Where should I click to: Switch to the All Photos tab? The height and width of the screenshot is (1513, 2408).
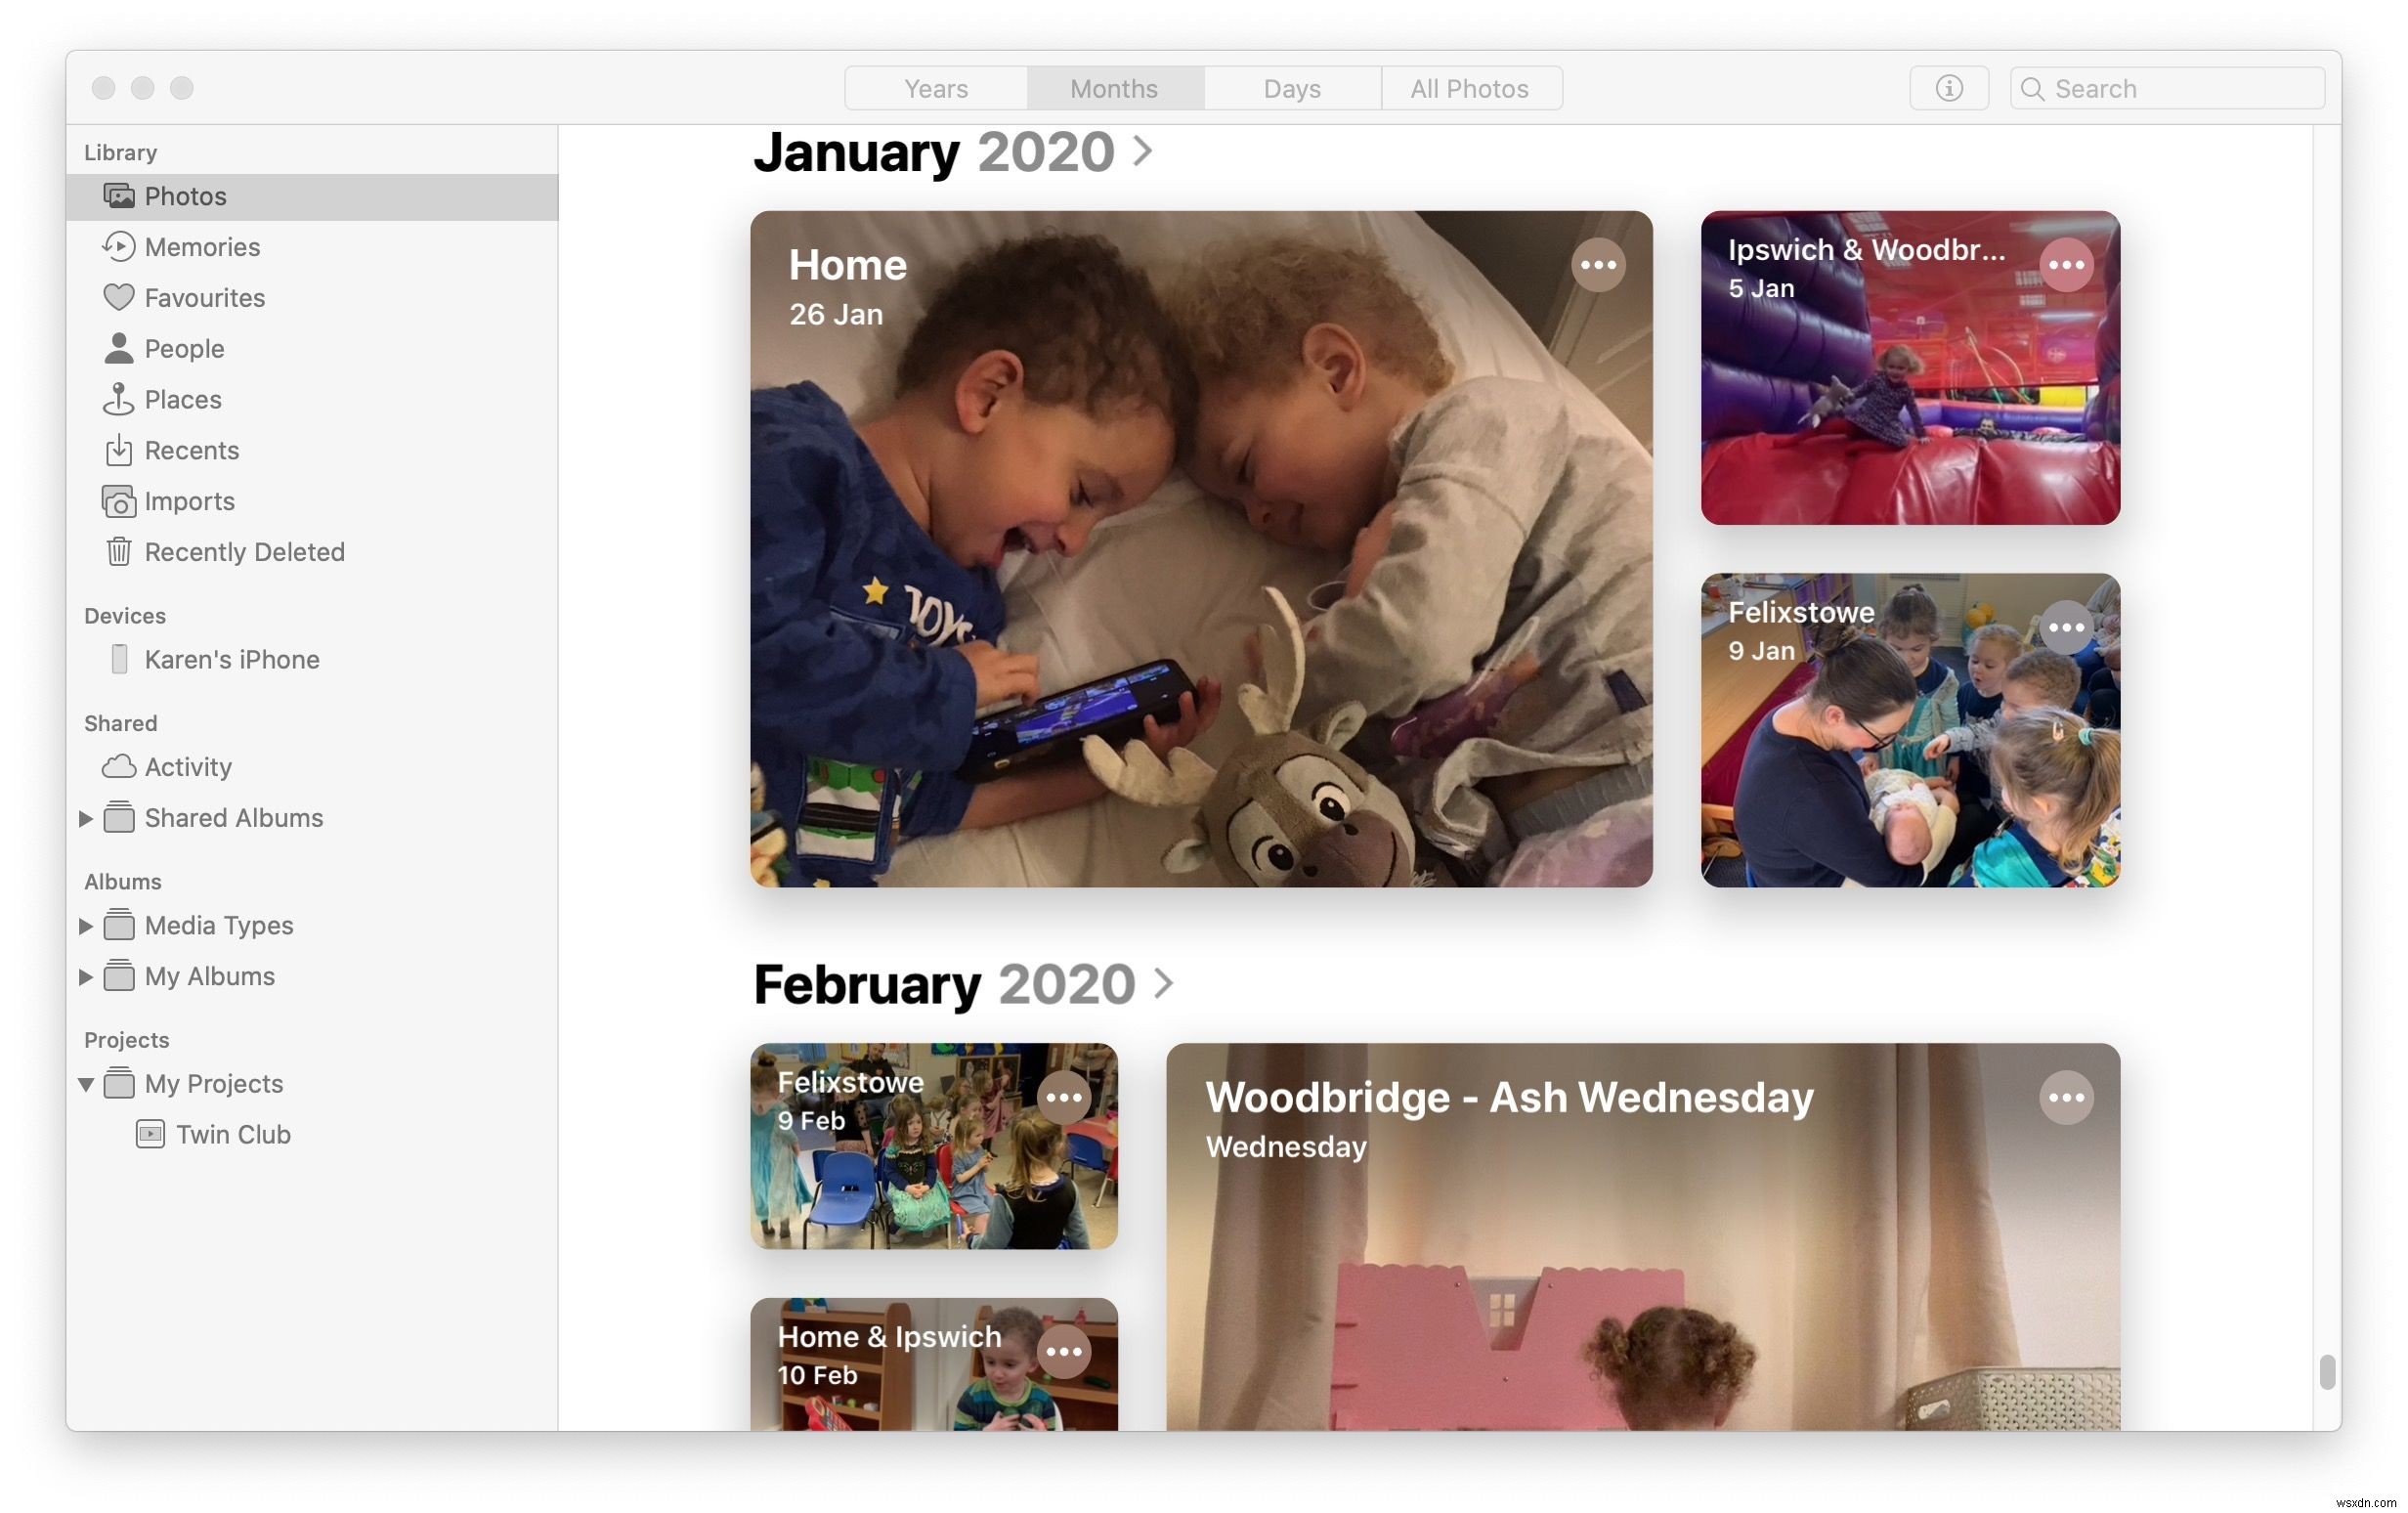coord(1469,87)
